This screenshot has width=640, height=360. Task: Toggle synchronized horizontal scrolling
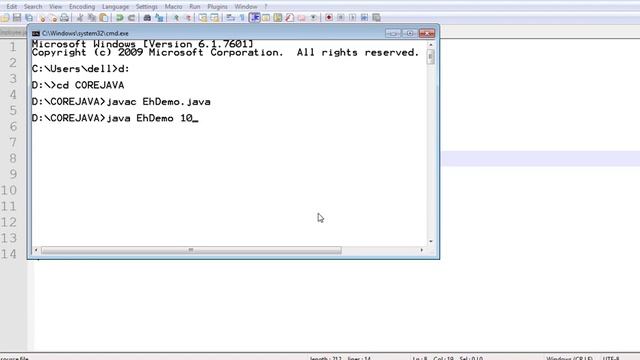coord(215,18)
